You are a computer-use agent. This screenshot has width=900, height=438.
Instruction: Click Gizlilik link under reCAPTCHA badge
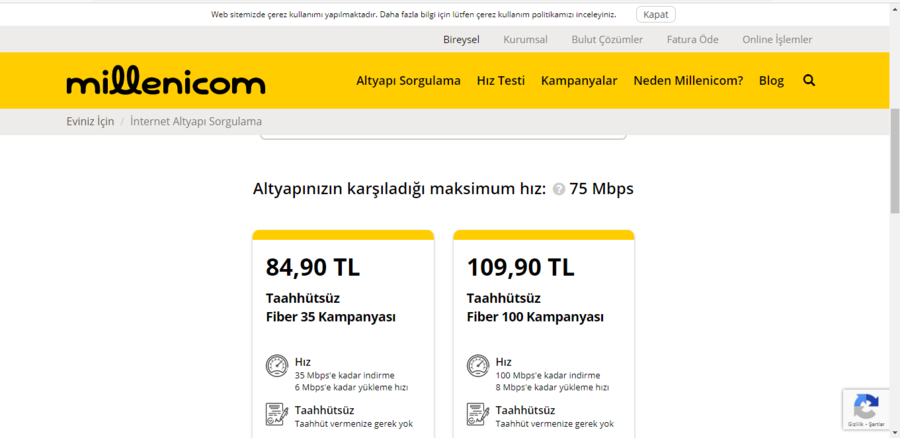(858, 425)
